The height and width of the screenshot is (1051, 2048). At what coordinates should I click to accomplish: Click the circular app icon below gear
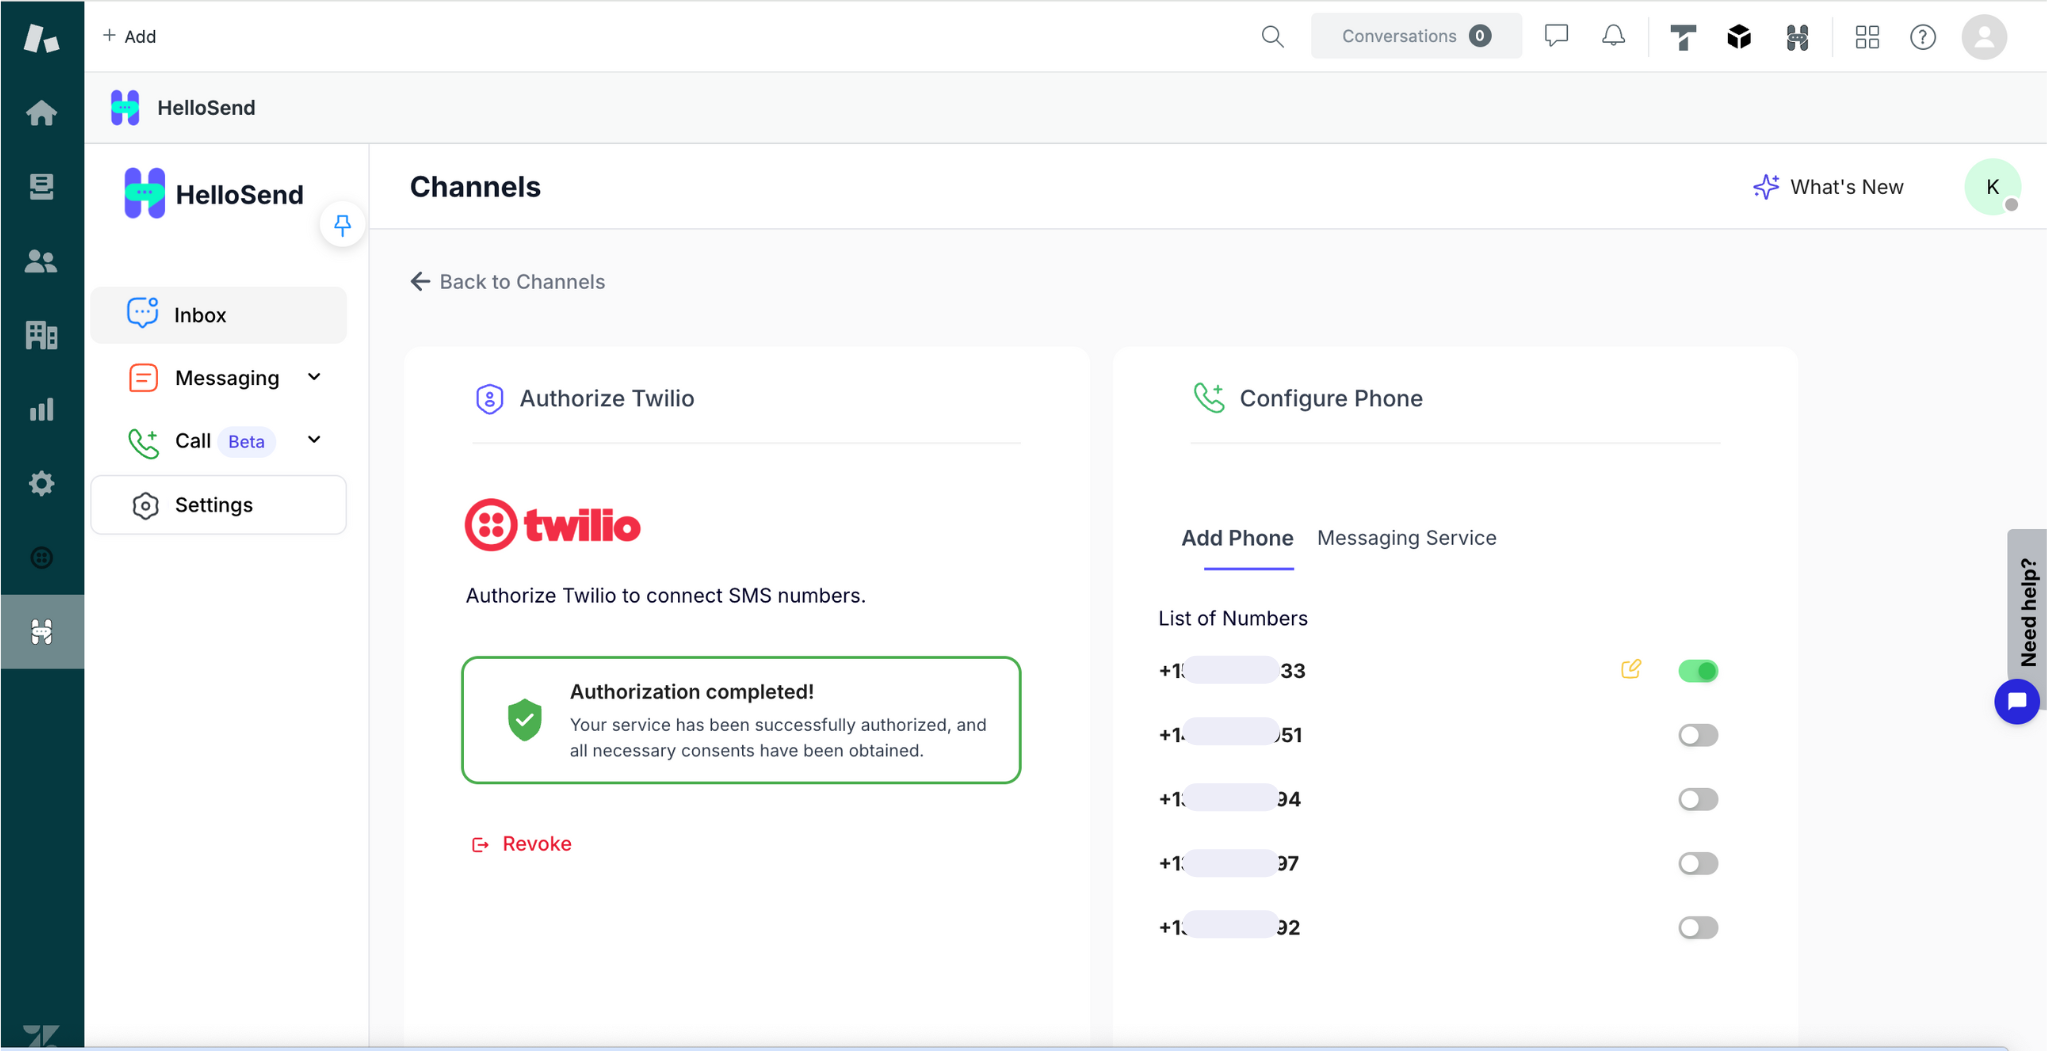[x=41, y=557]
